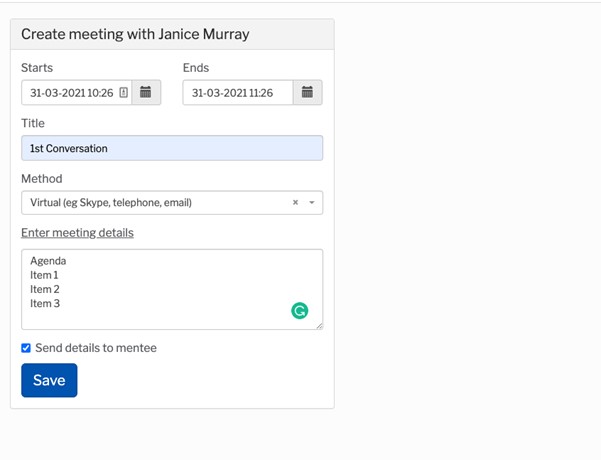Click the 'Title' field label
Viewport: 601px width, 460px height.
click(33, 123)
